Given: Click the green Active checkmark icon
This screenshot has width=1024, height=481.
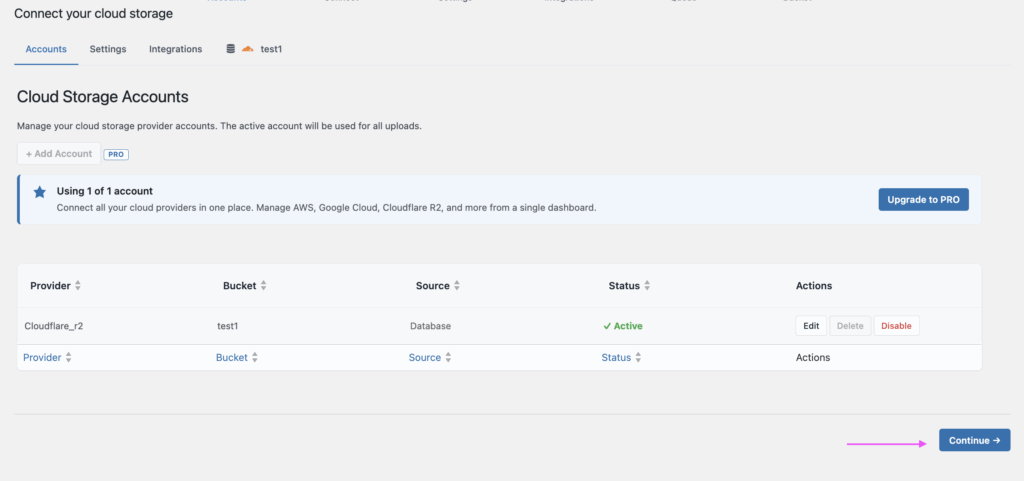Looking at the screenshot, I should 607,326.
